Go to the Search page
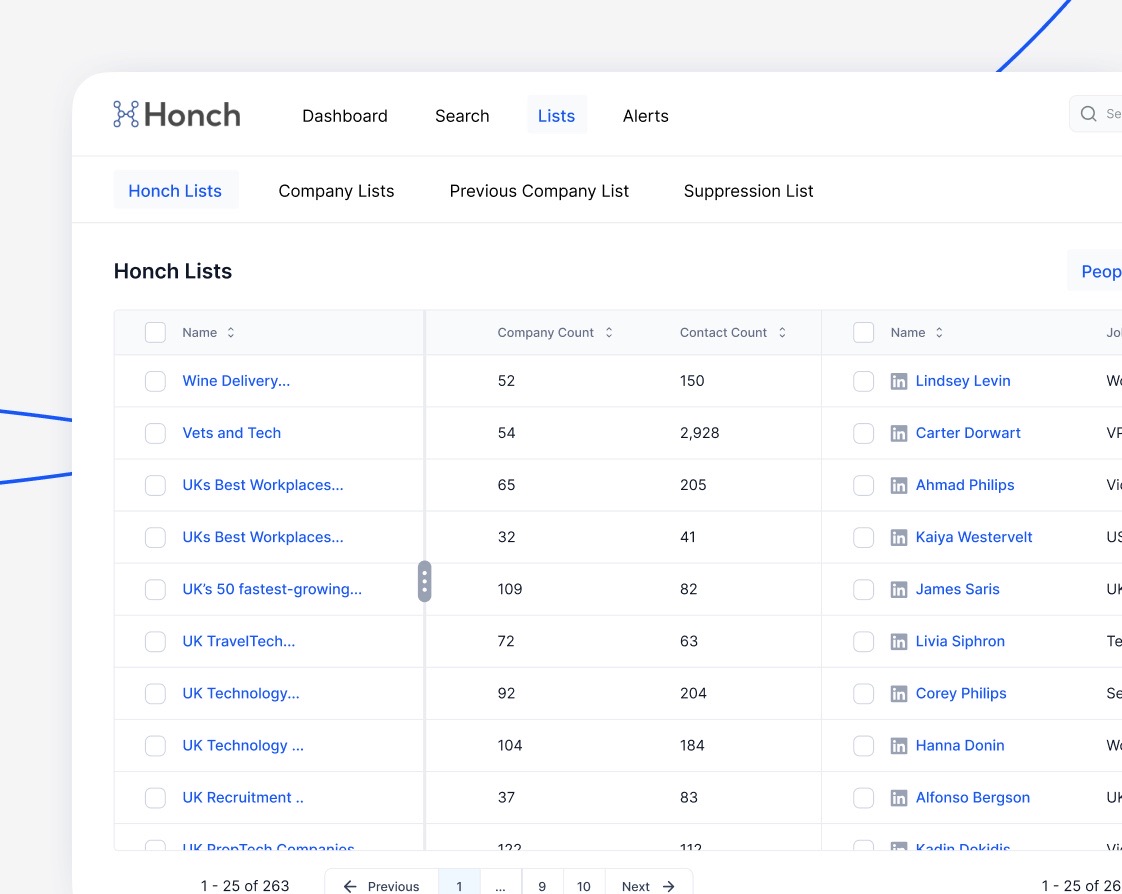This screenshot has height=894, width=1122. (462, 116)
